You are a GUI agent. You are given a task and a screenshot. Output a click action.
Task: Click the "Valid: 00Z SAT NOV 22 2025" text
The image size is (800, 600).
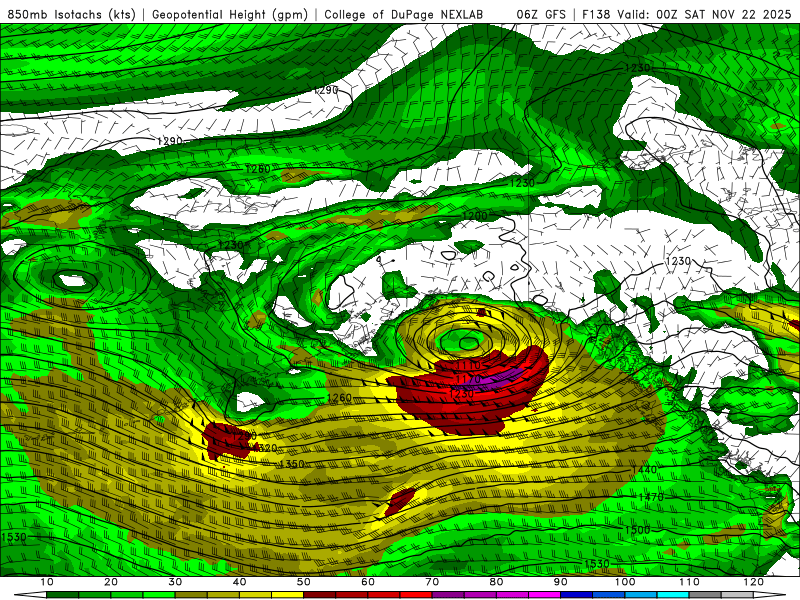pos(705,15)
